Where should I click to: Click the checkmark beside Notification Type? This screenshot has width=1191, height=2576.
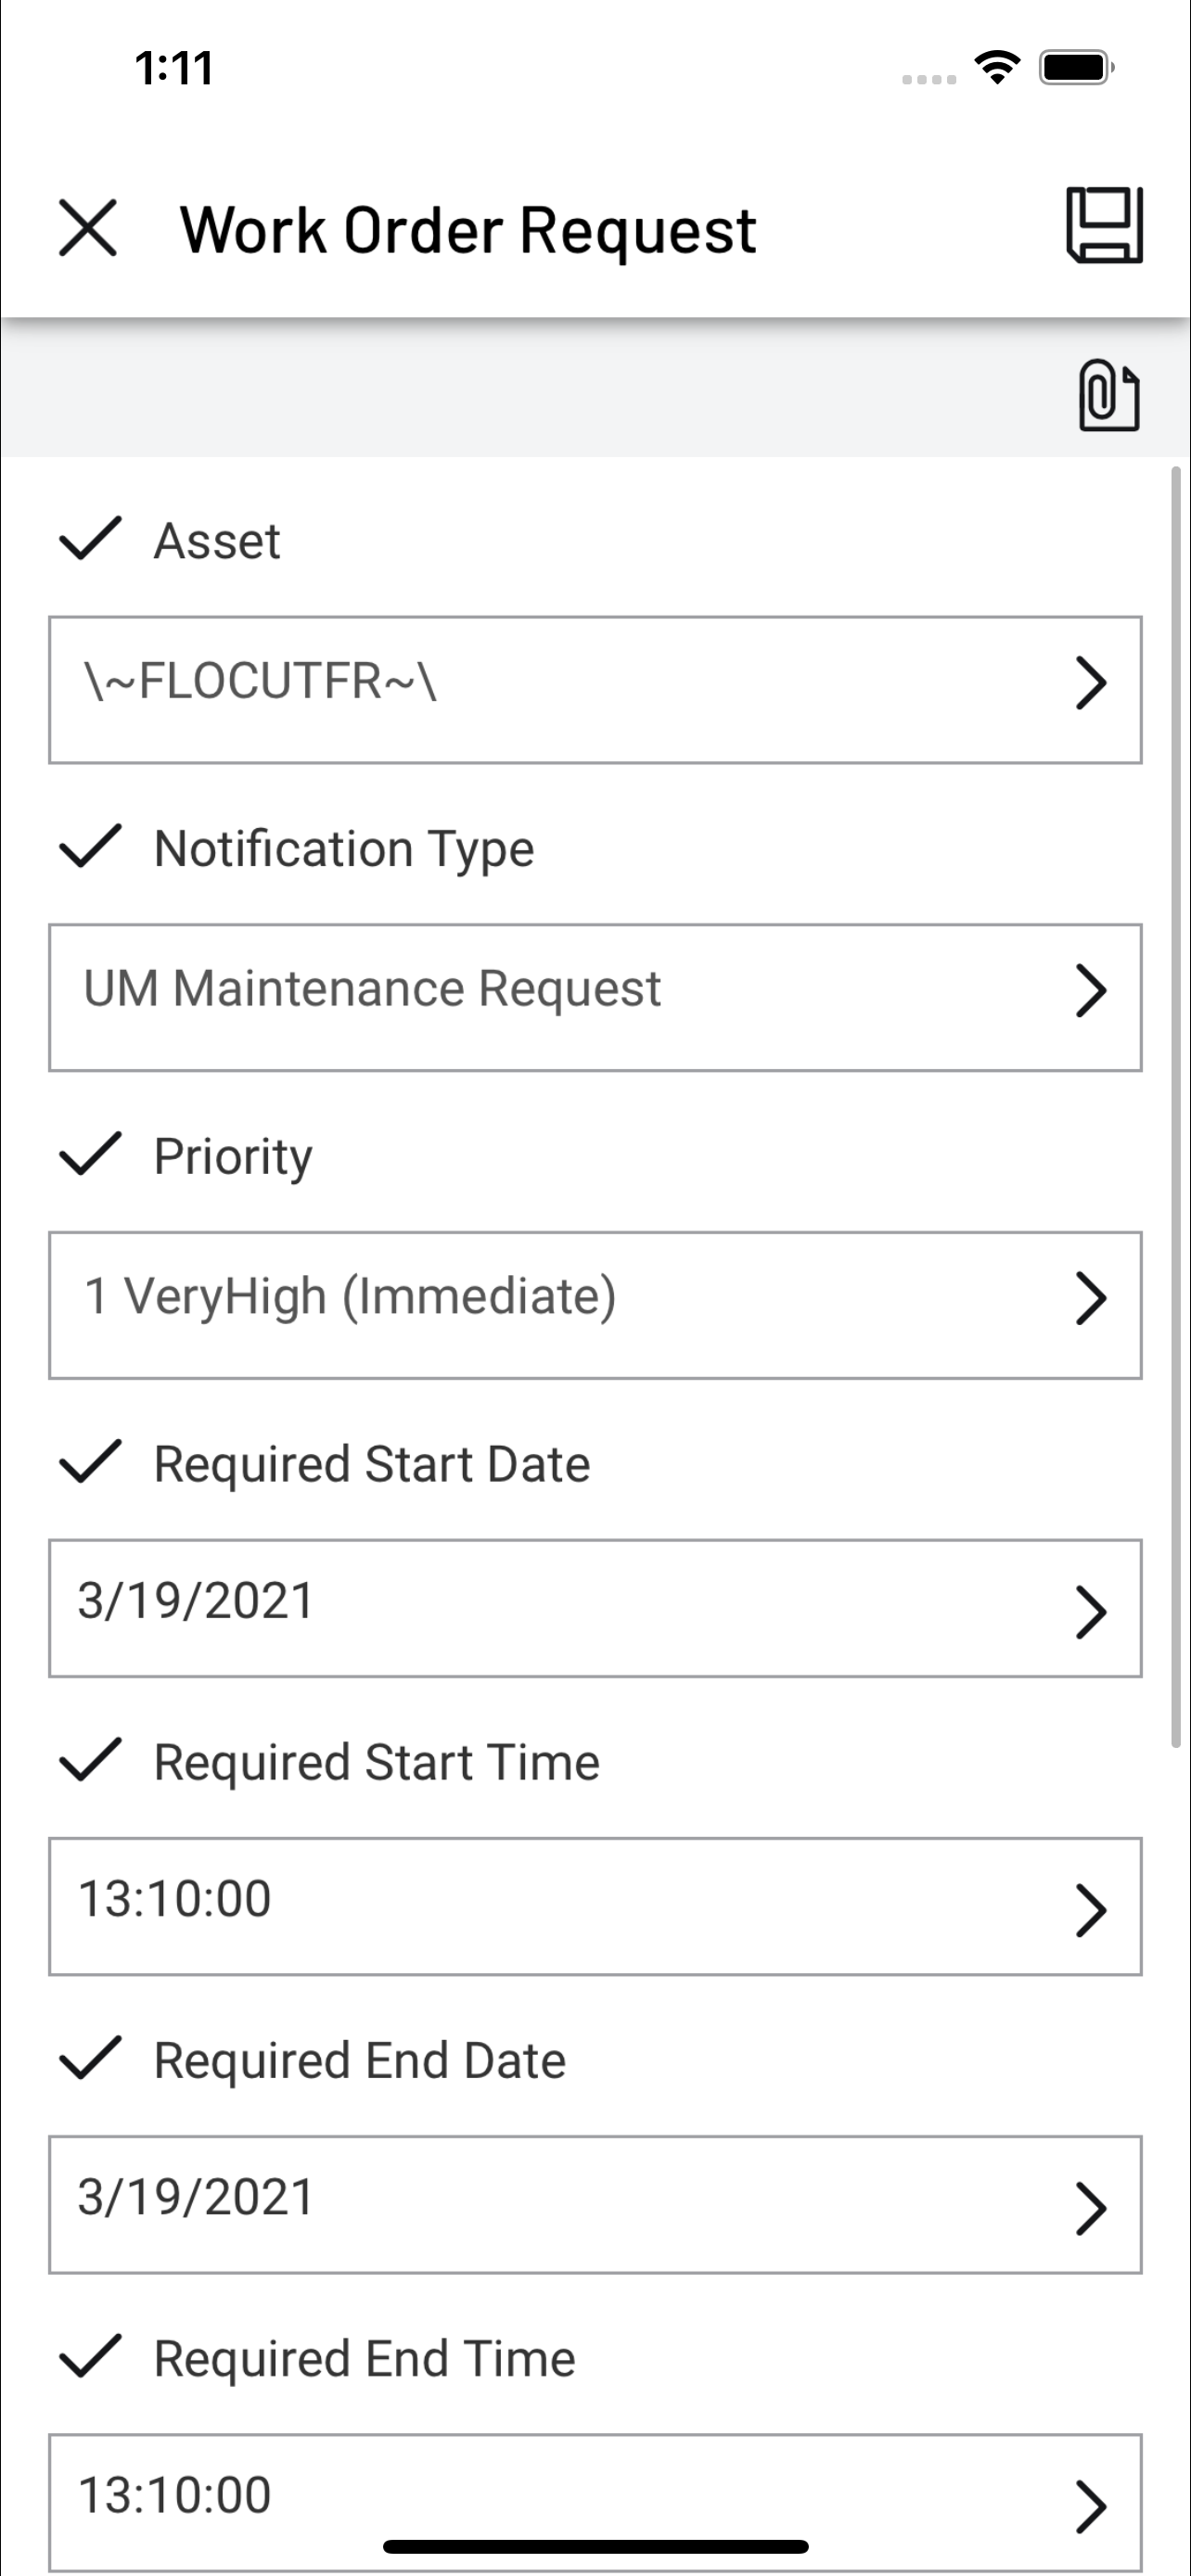(90, 846)
